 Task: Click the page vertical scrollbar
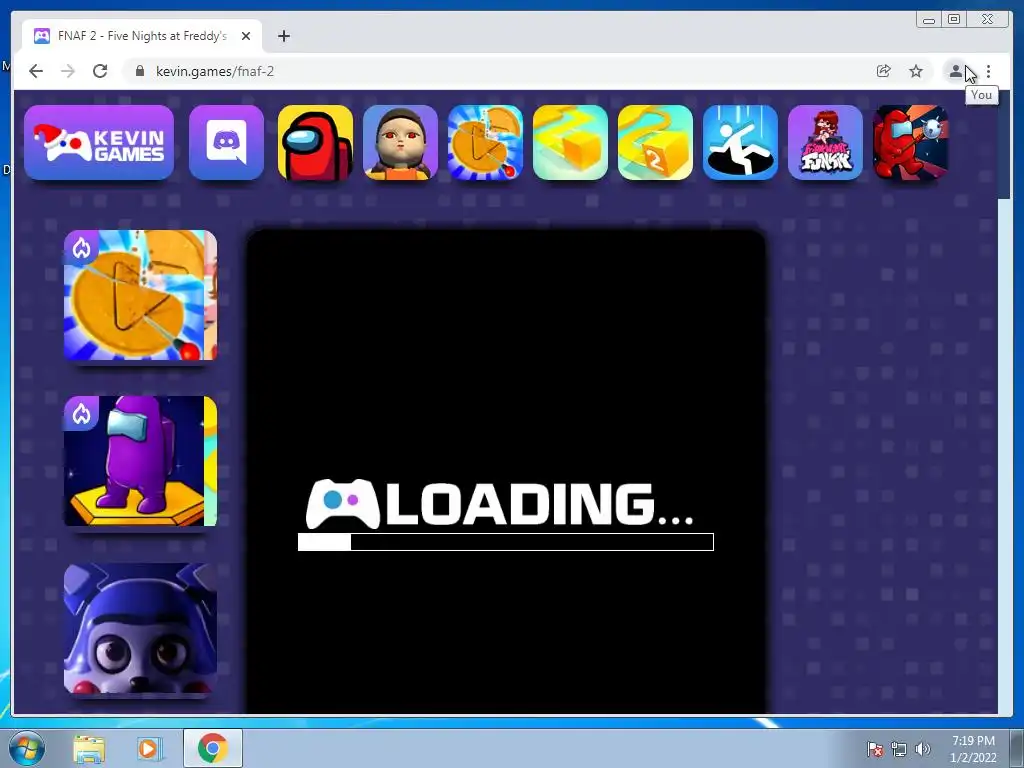click(1005, 145)
